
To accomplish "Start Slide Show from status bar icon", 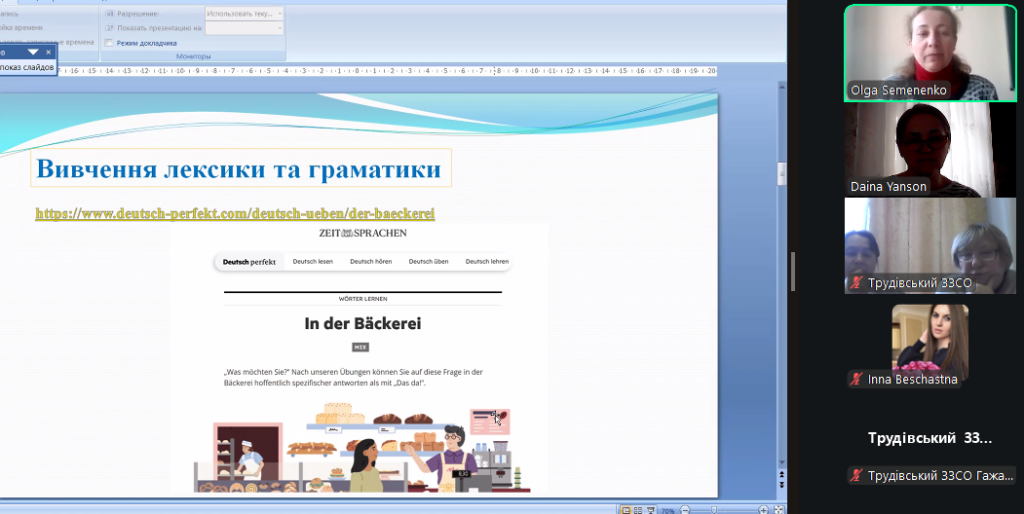I will pos(649,509).
